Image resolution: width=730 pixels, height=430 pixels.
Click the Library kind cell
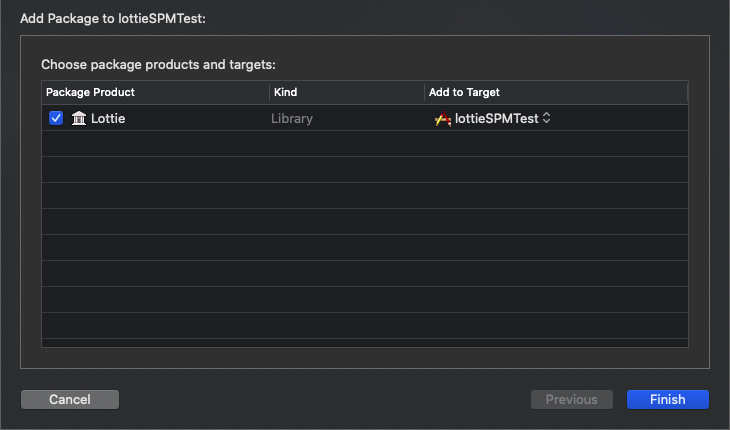pos(292,119)
